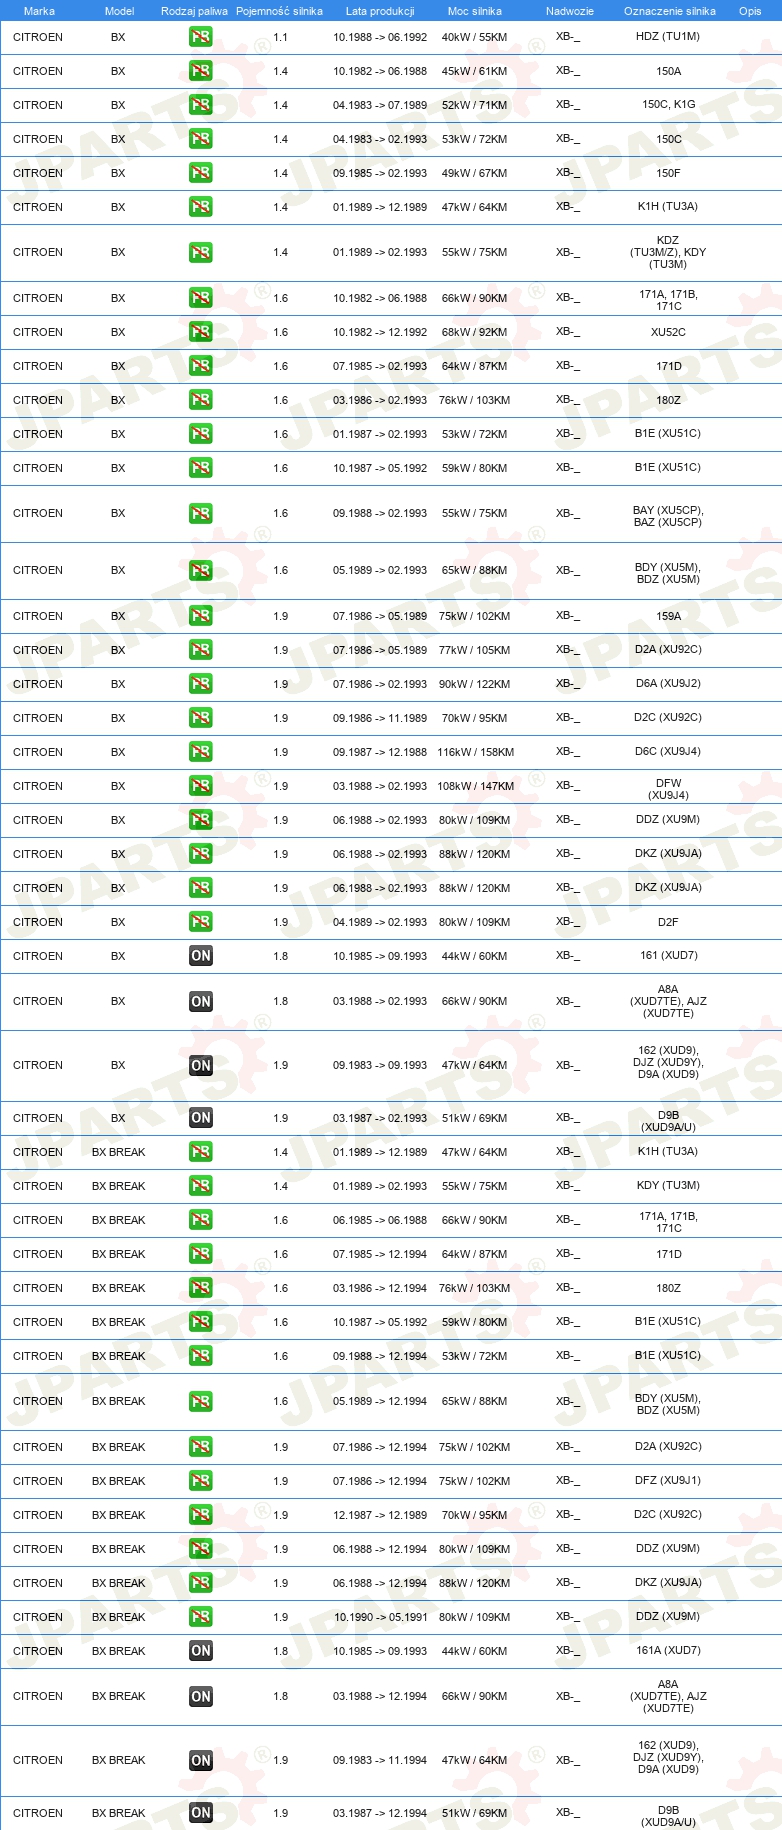Select the 49kW / 67KM power cell

pyautogui.click(x=475, y=173)
